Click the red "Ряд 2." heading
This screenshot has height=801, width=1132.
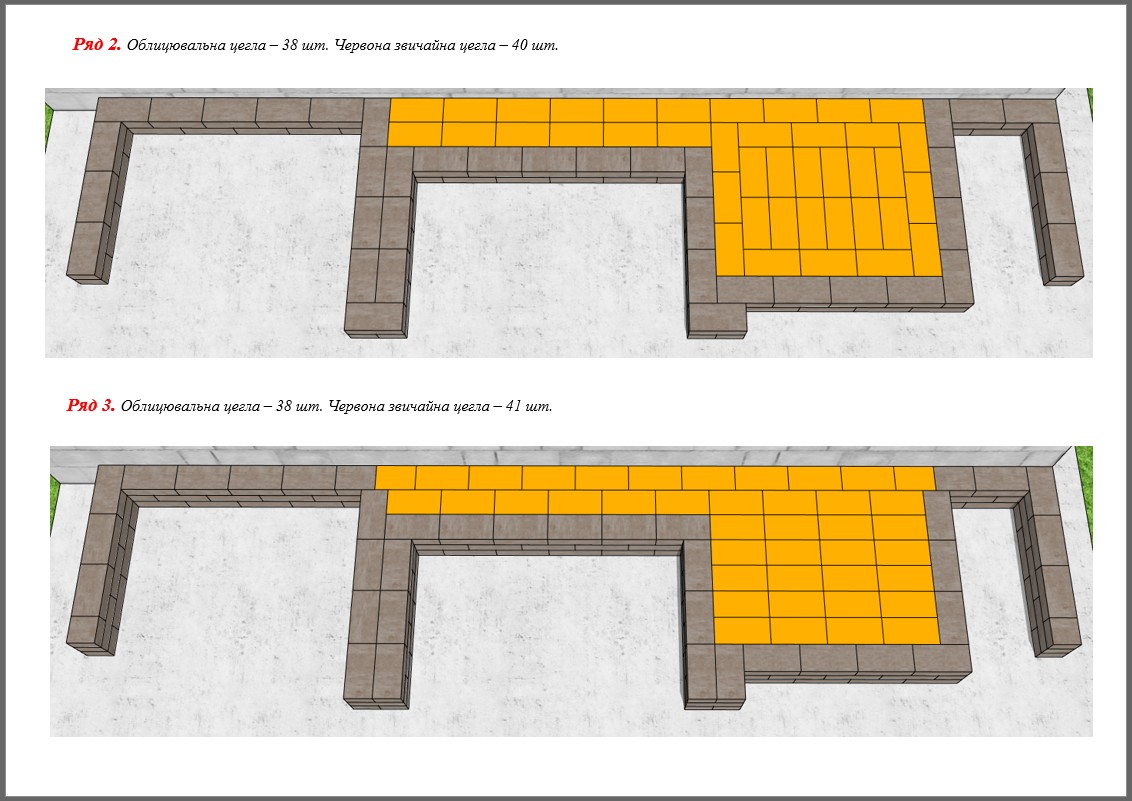tap(97, 45)
